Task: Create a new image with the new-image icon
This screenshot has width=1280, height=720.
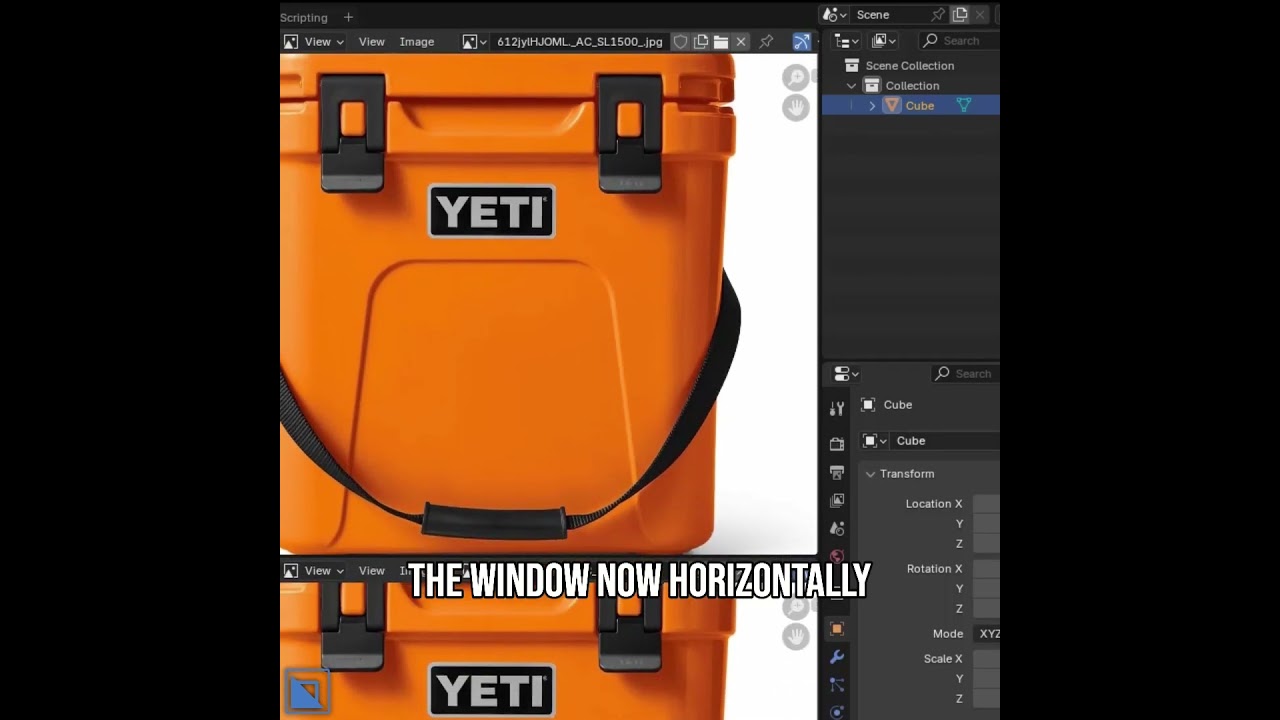Action: pyautogui.click(x=701, y=42)
